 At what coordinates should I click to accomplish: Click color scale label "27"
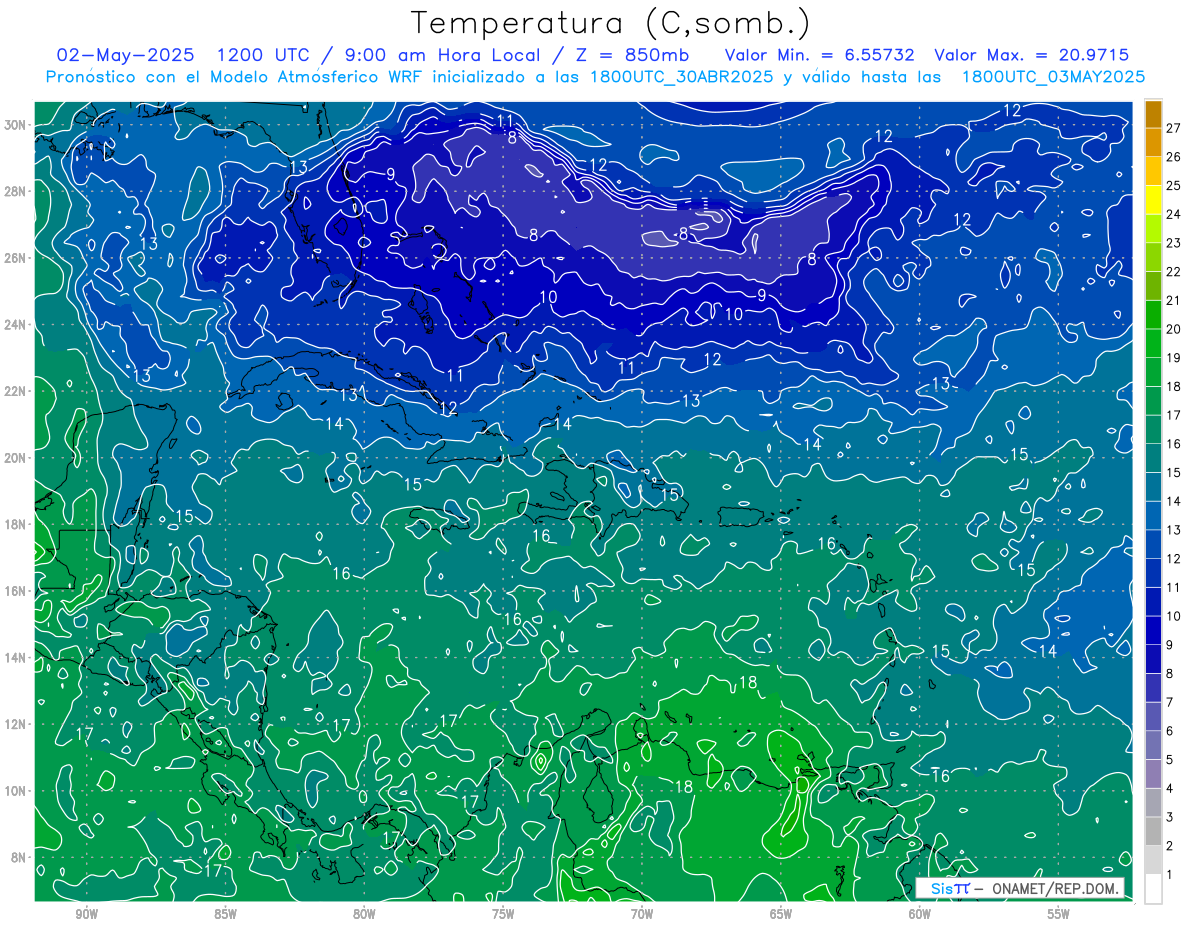[x=1173, y=127]
